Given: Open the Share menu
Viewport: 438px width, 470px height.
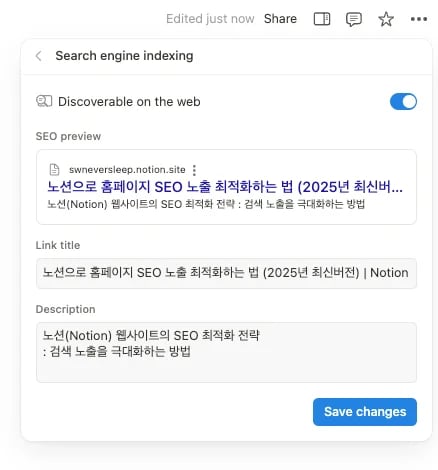Looking at the screenshot, I should click(280, 19).
